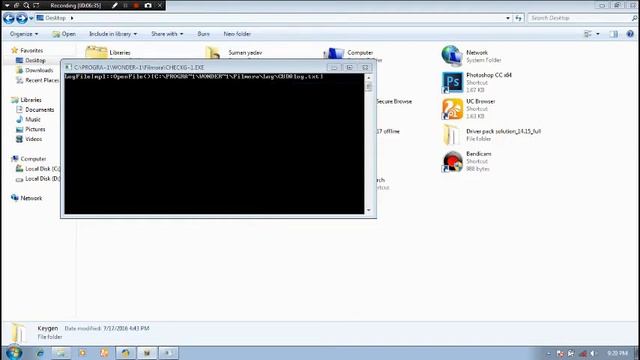The width and height of the screenshot is (640, 360).
Task: Select Libraries in the navigation pane
Action: pos(31,100)
